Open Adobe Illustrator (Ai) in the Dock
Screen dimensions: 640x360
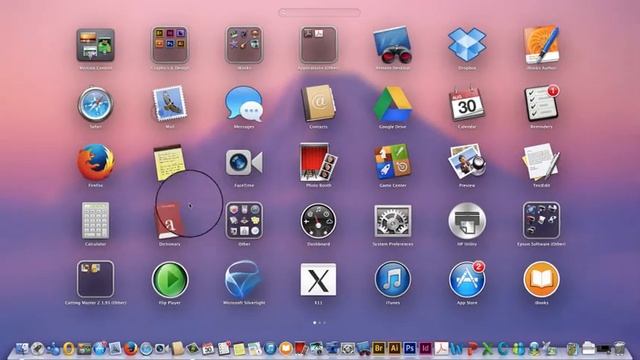click(394, 348)
